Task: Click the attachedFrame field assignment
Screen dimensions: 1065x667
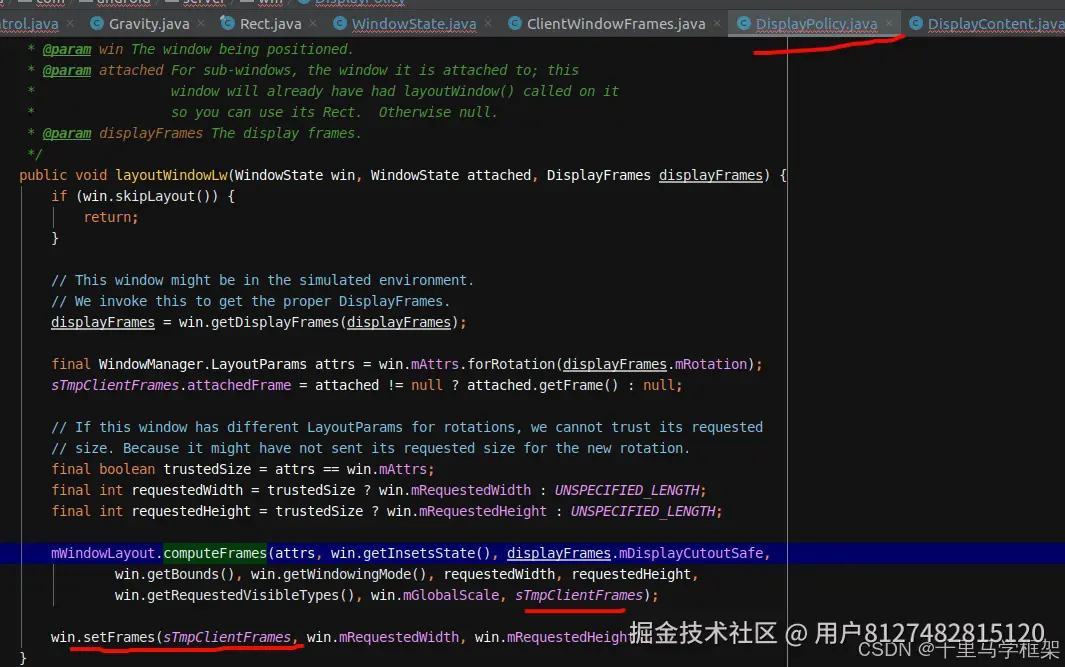Action: pos(238,386)
